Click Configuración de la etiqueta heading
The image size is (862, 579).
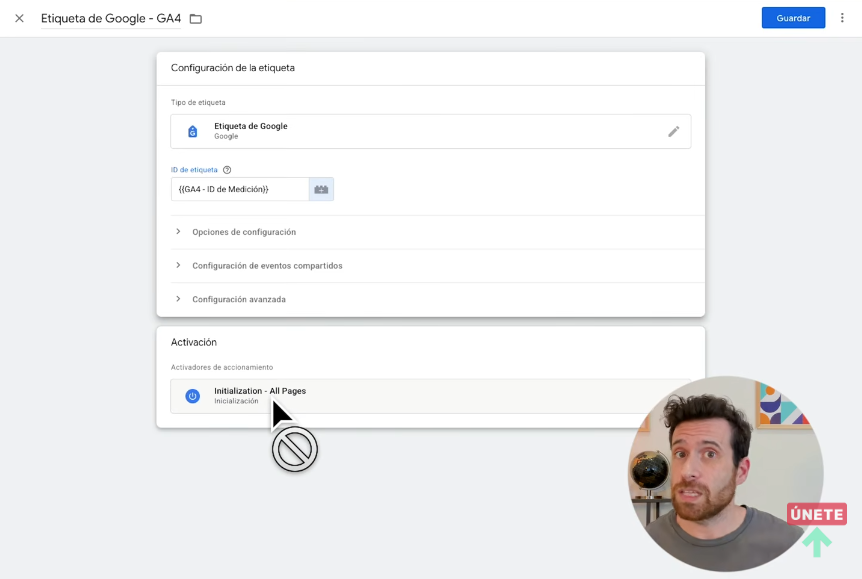click(x=233, y=68)
